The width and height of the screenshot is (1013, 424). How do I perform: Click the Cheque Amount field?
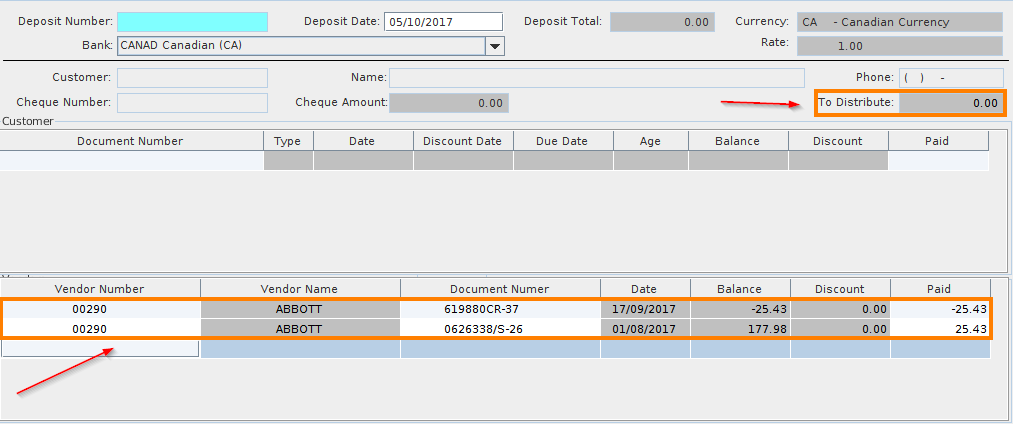pos(449,102)
